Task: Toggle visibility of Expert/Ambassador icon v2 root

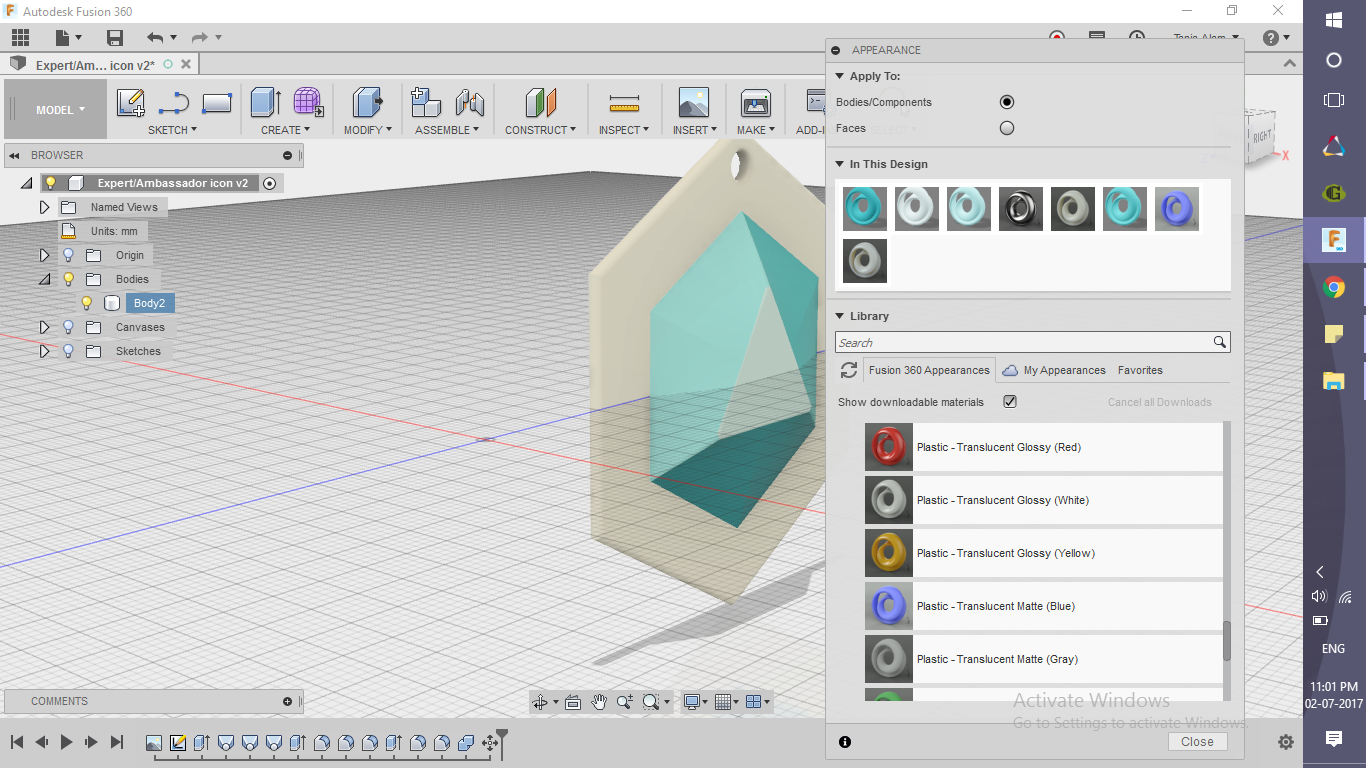Action: coord(51,183)
